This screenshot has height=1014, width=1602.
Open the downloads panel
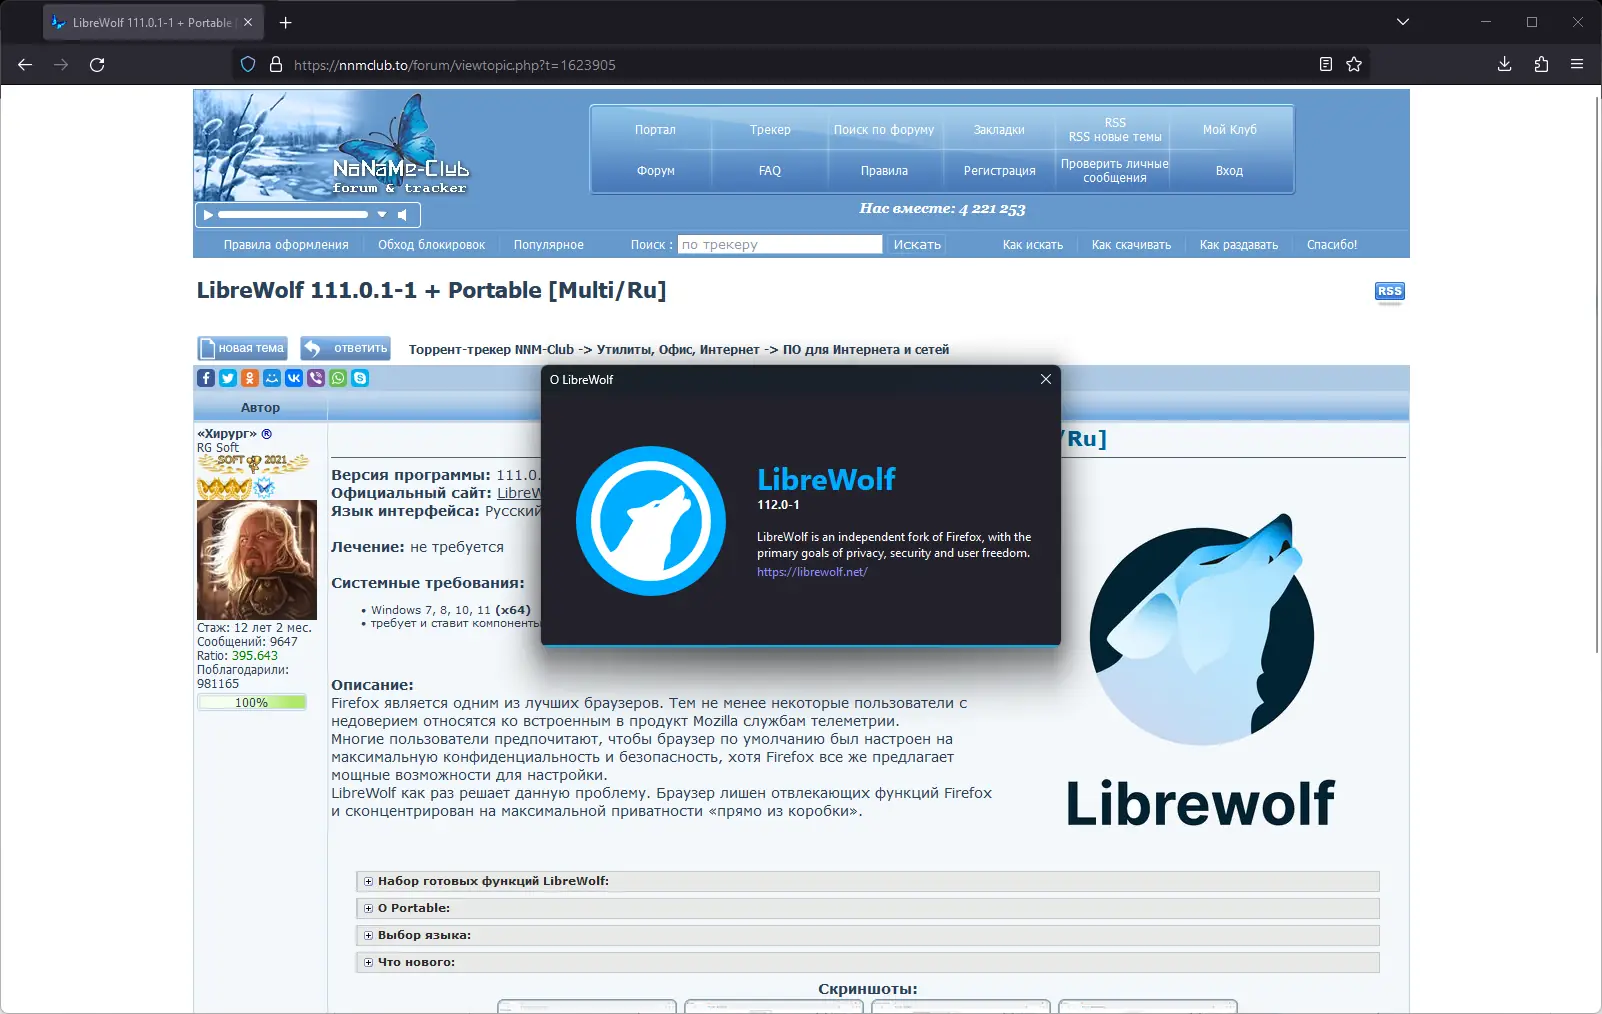(x=1504, y=65)
